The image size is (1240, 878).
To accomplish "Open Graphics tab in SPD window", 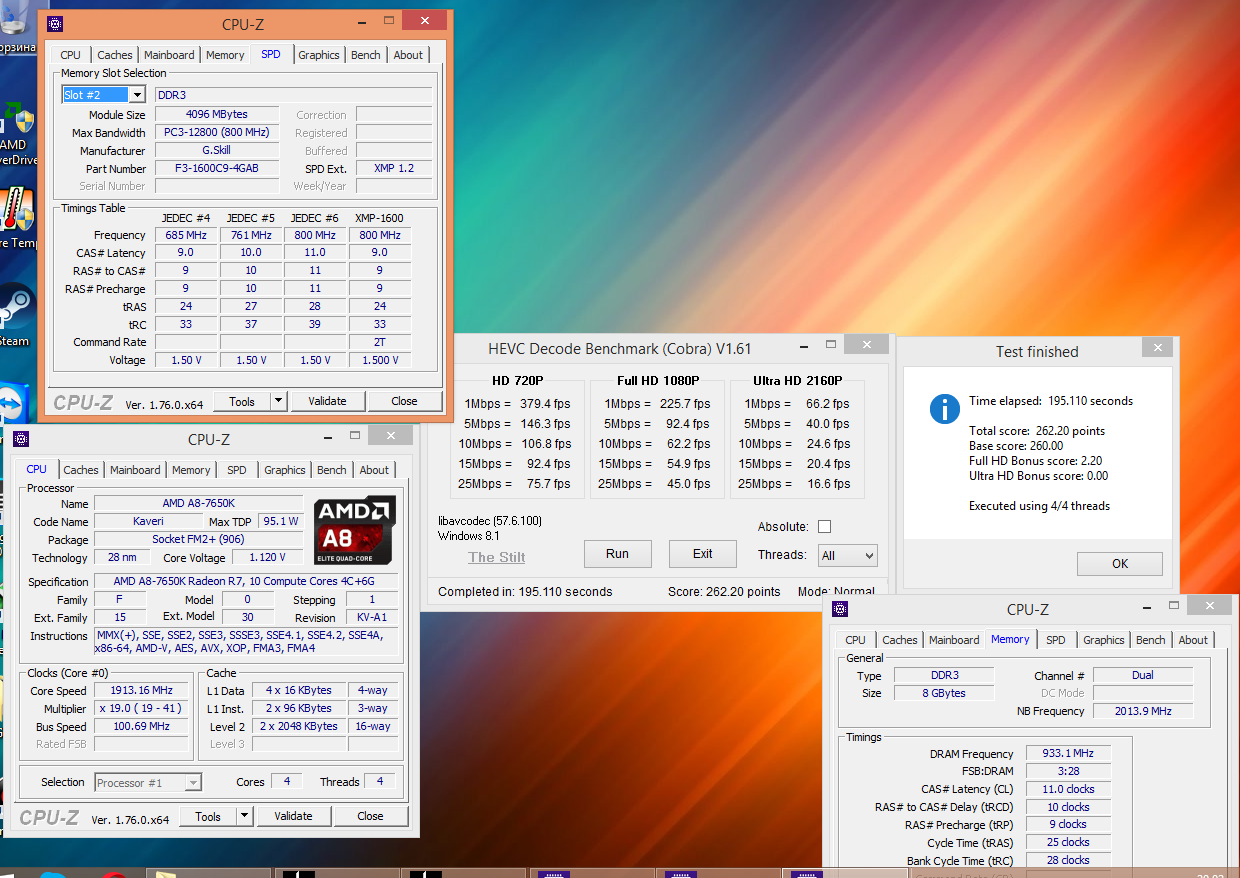I will coord(319,55).
